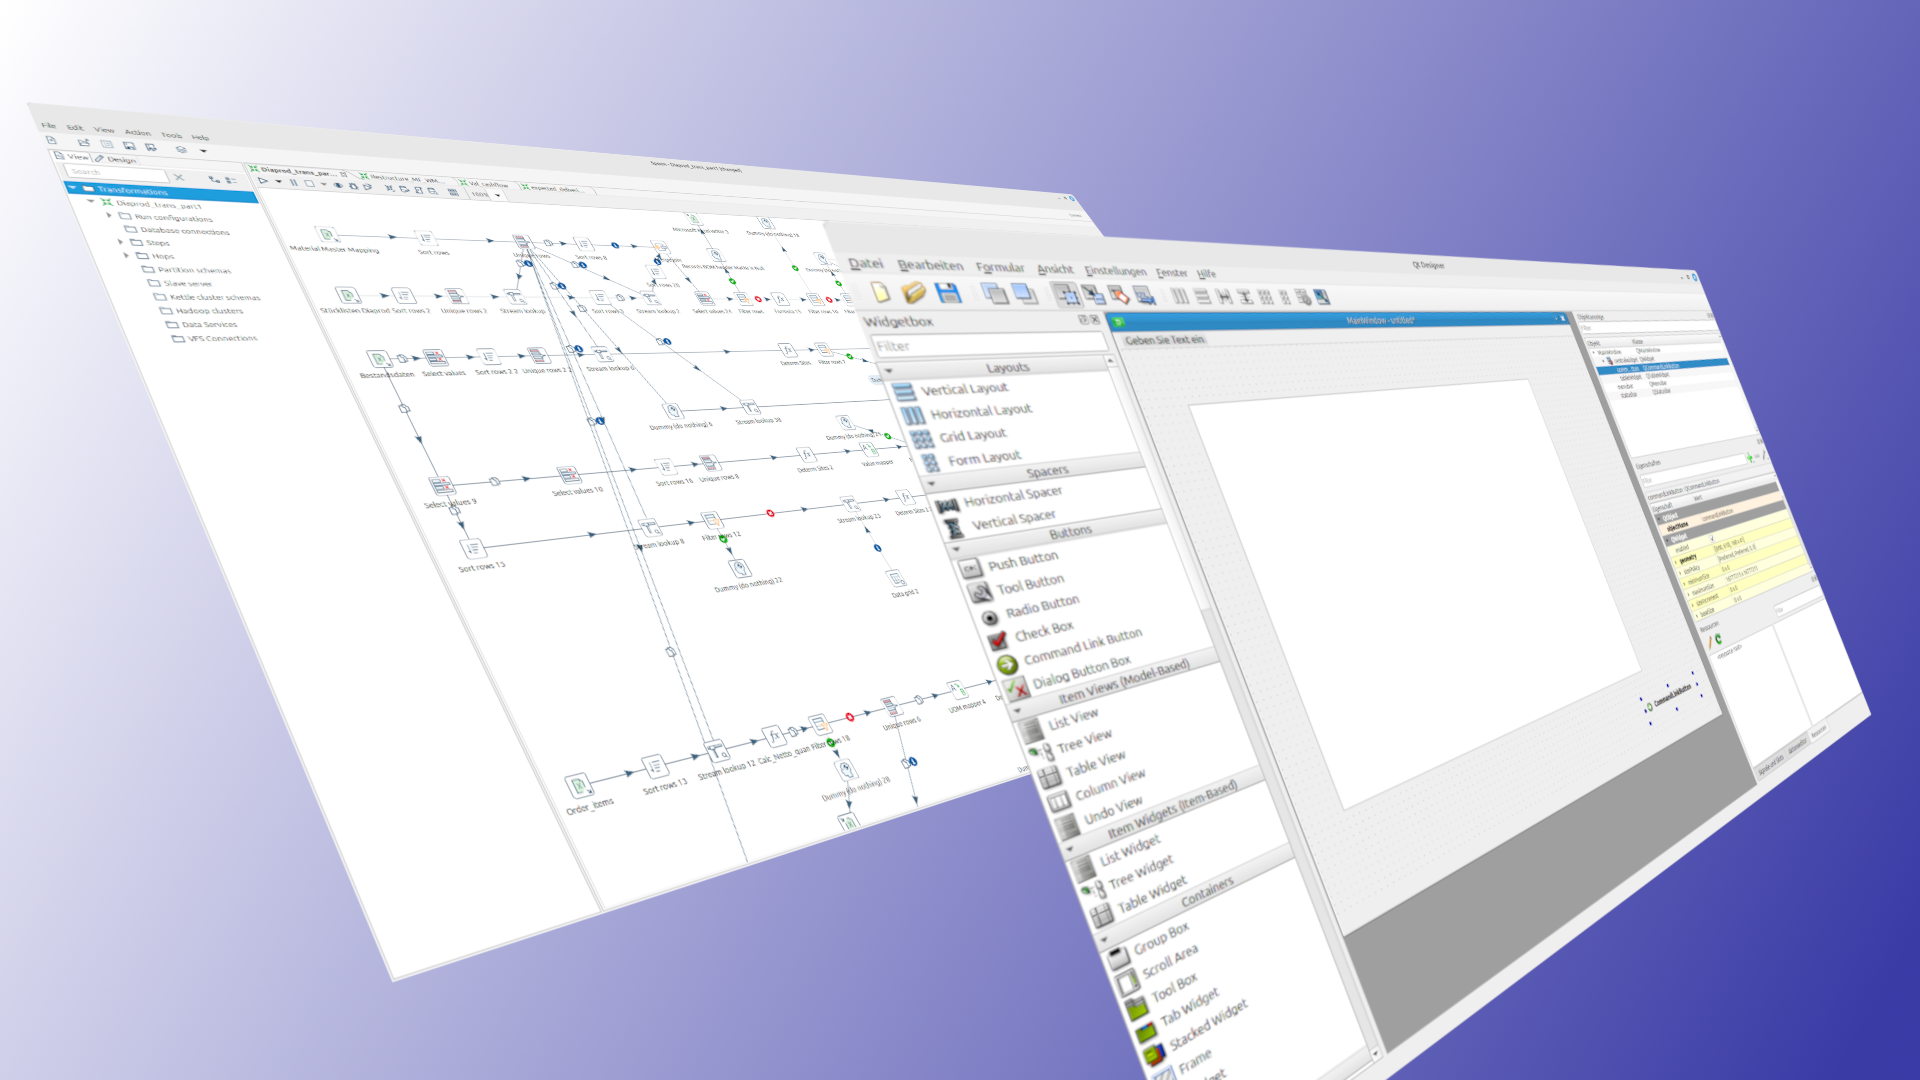The height and width of the screenshot is (1080, 1920).
Task: Open the zoom percentage dropdown in Spoon
Action: 497,195
